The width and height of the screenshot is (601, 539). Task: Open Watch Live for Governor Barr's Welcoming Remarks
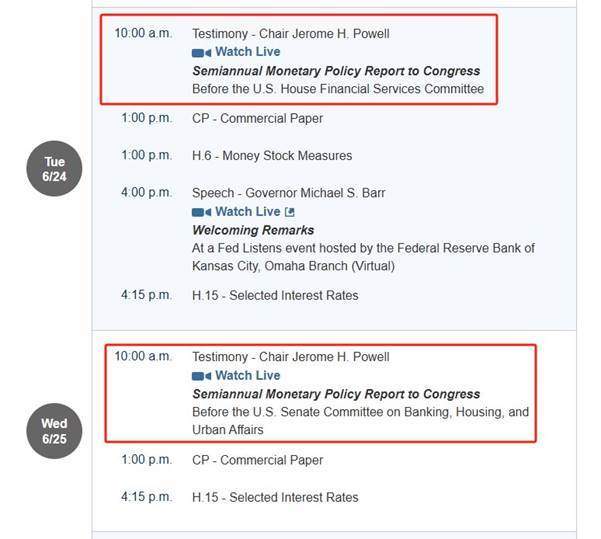pyautogui.click(x=247, y=212)
